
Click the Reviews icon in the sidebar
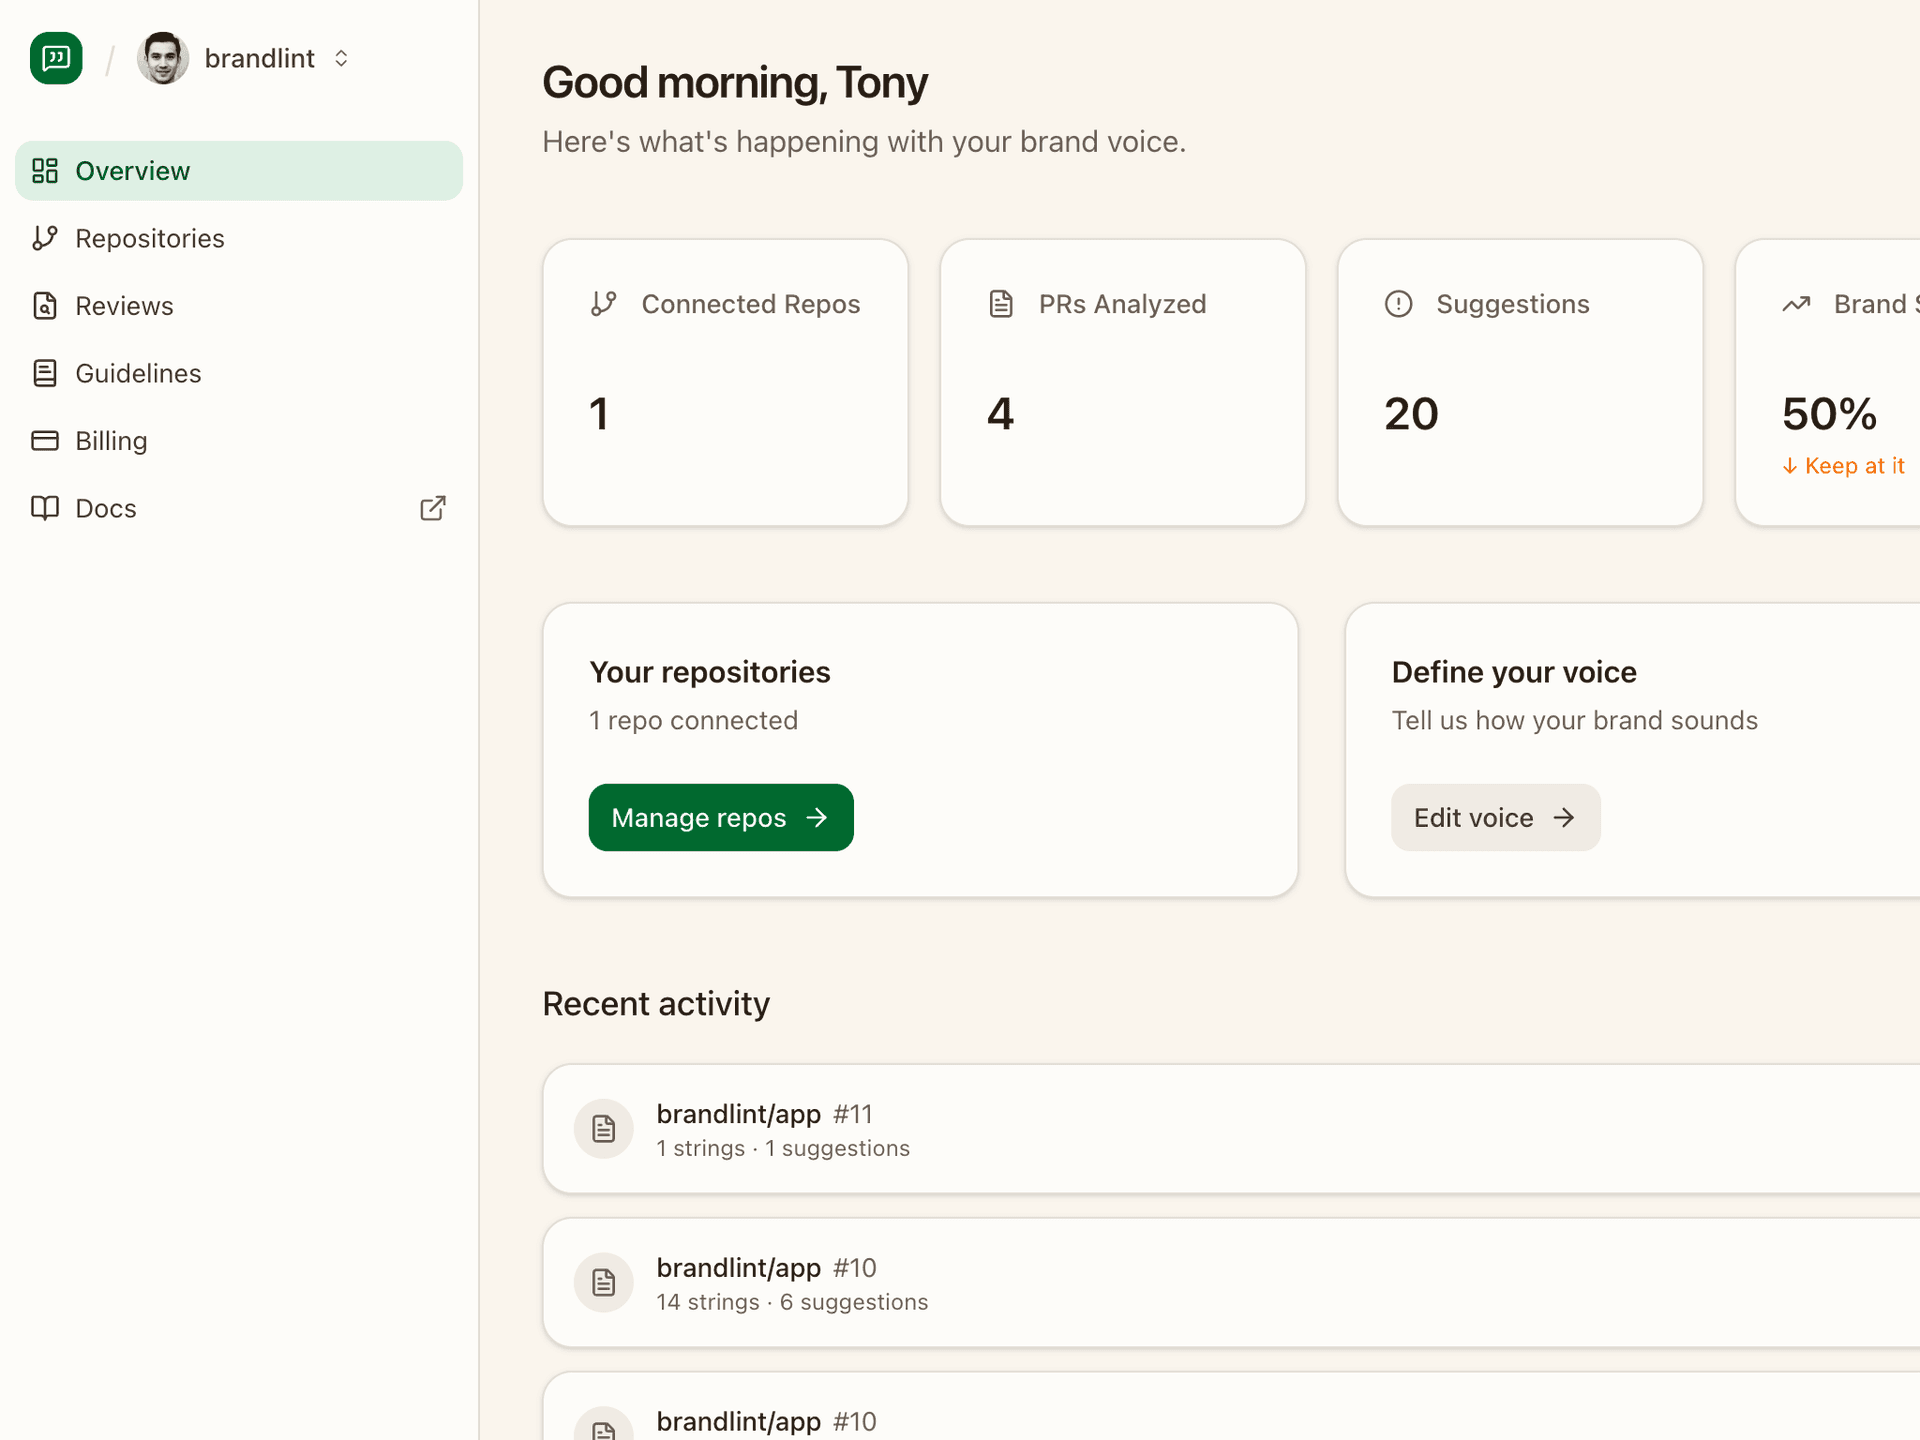point(45,305)
